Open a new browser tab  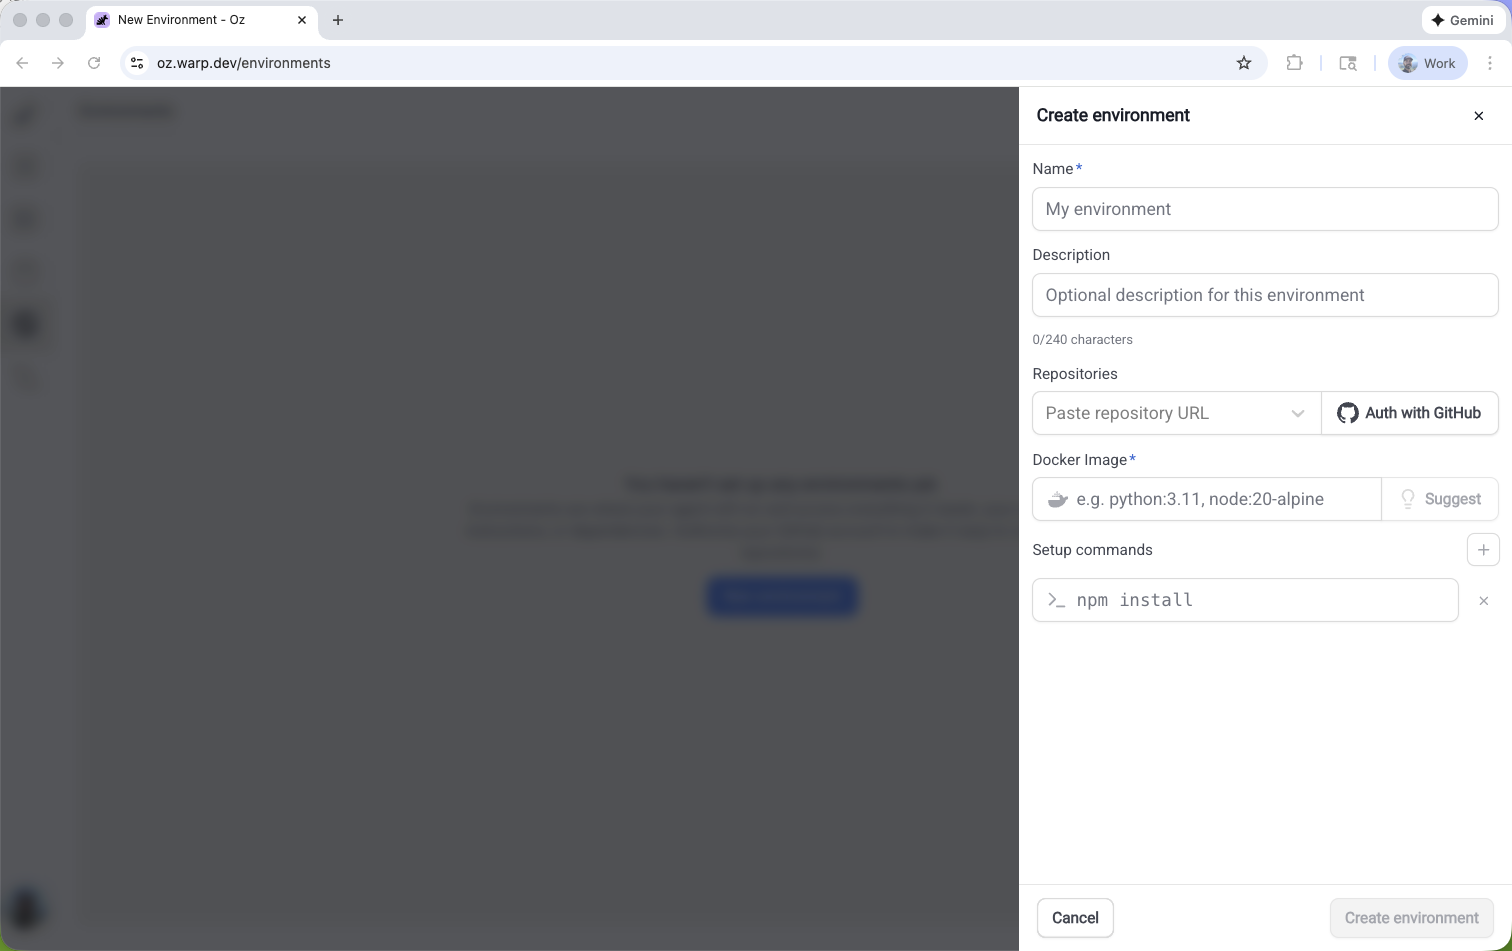[338, 20]
